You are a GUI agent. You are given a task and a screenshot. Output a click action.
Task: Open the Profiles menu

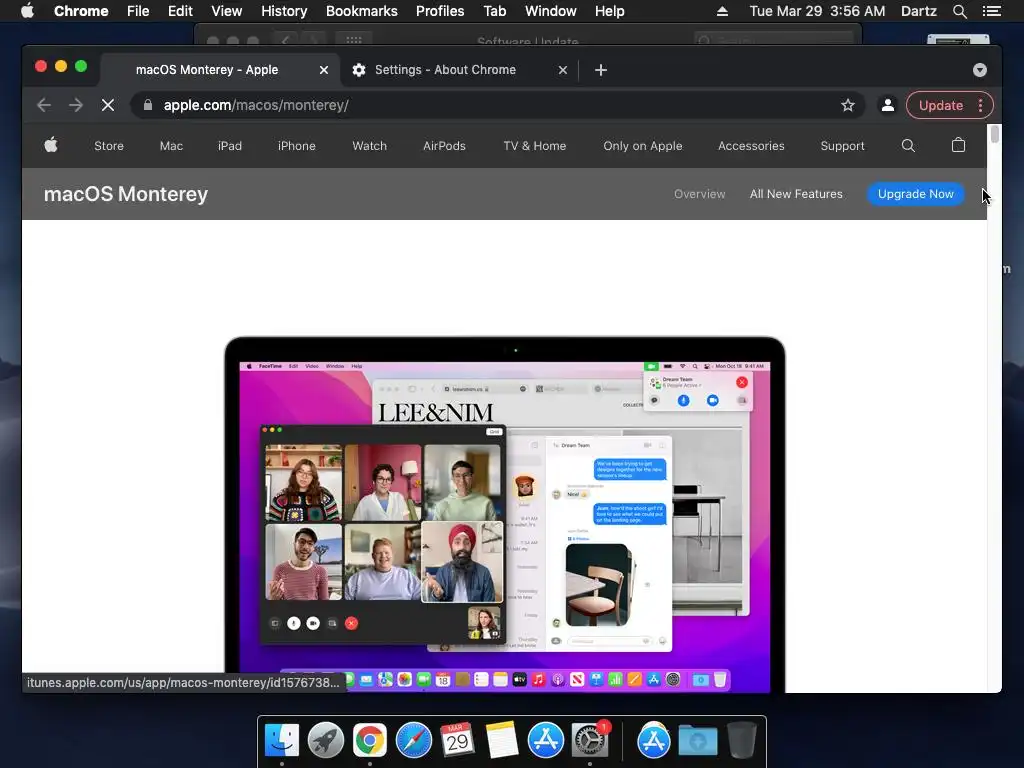coord(440,11)
